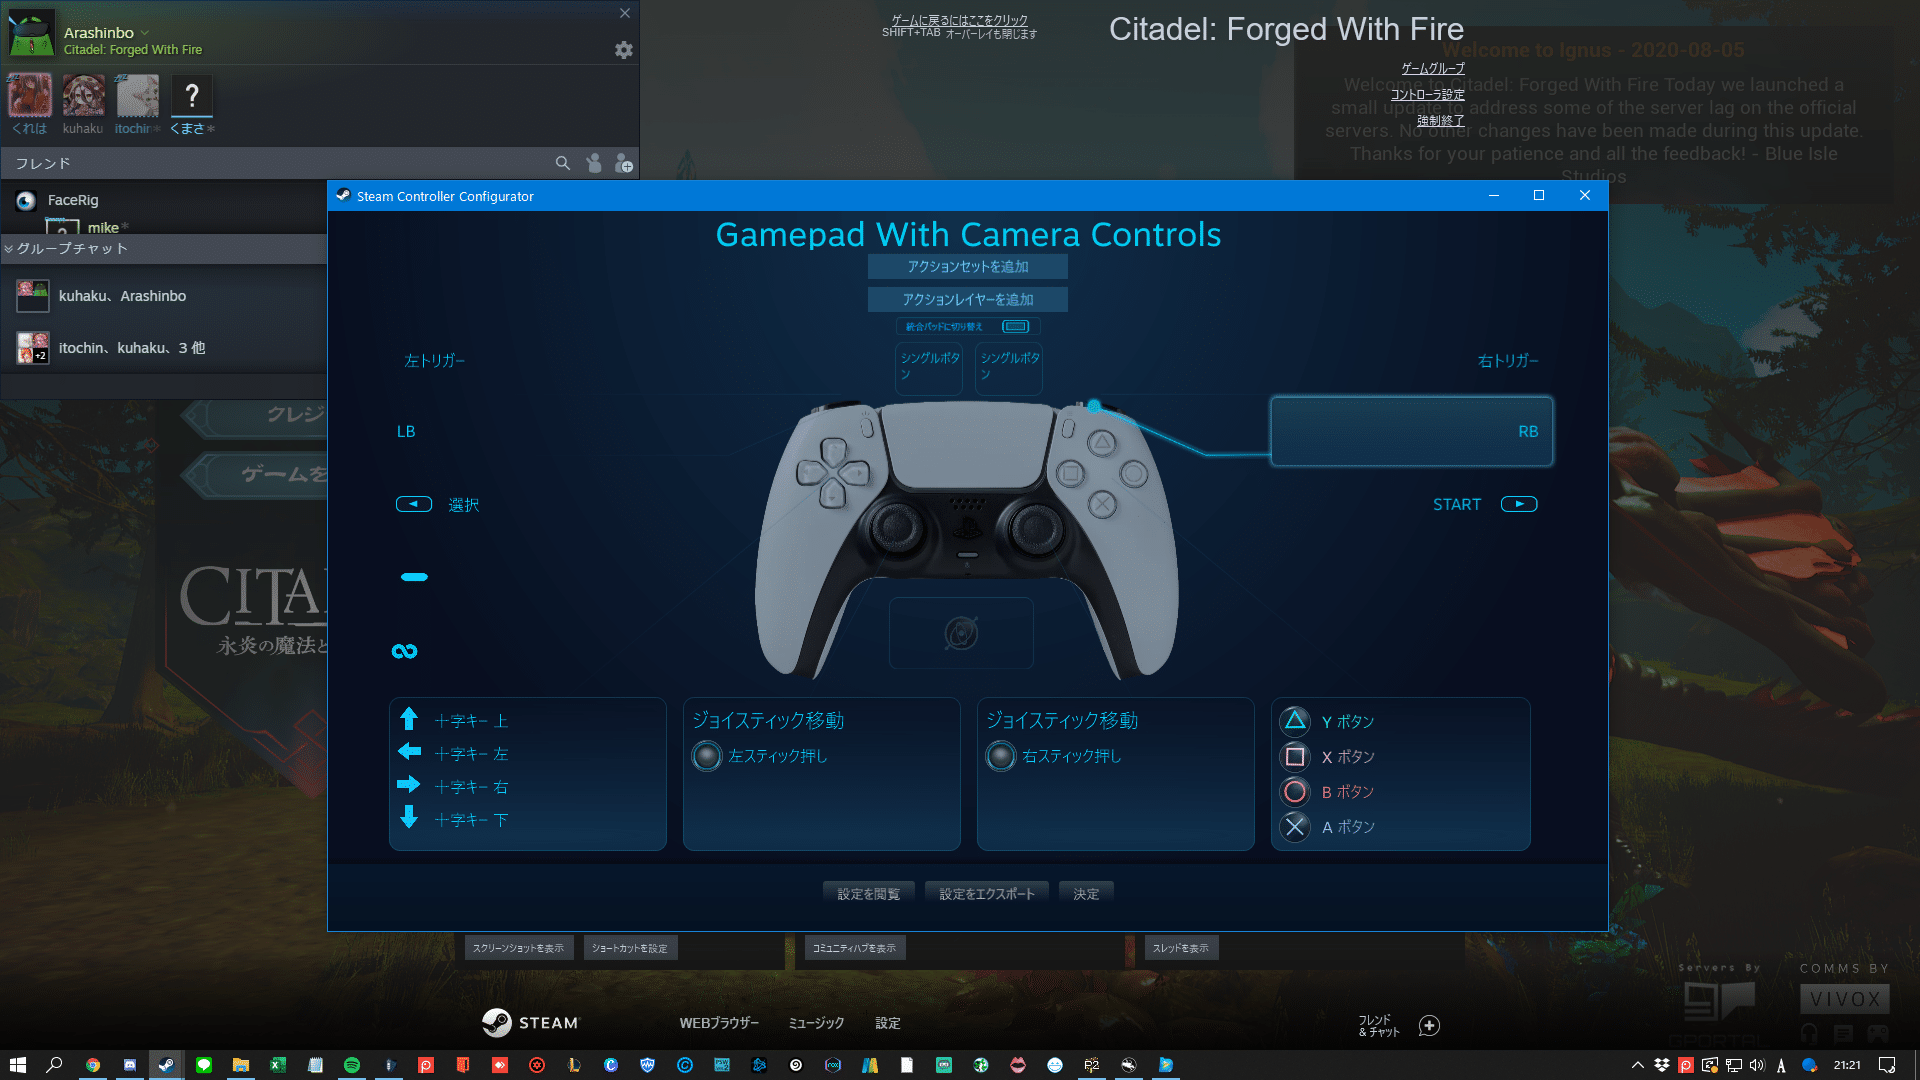Click the select (選択) back button icon
This screenshot has height=1080, width=1920.
click(414, 504)
